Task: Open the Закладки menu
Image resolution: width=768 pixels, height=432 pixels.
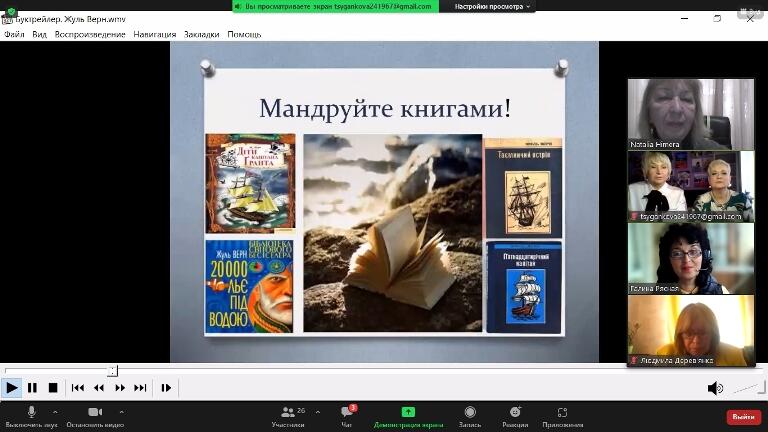Action: pyautogui.click(x=201, y=34)
